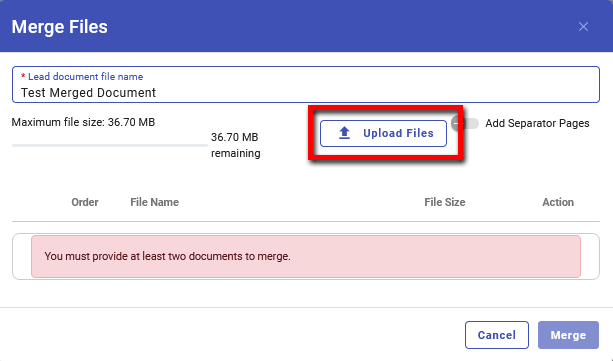Click the File Name column header

154,202
